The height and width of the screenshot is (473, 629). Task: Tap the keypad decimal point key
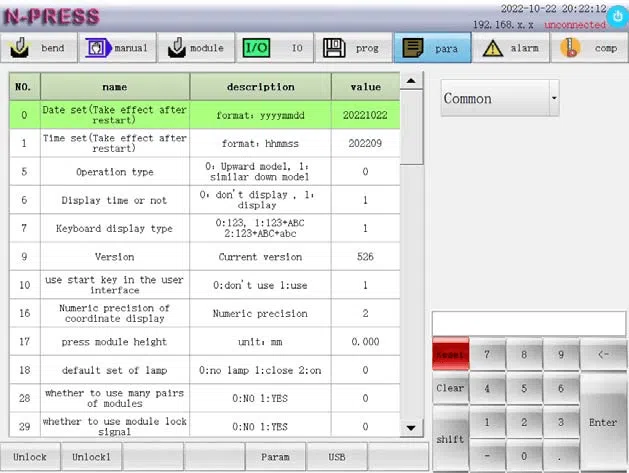pos(561,456)
